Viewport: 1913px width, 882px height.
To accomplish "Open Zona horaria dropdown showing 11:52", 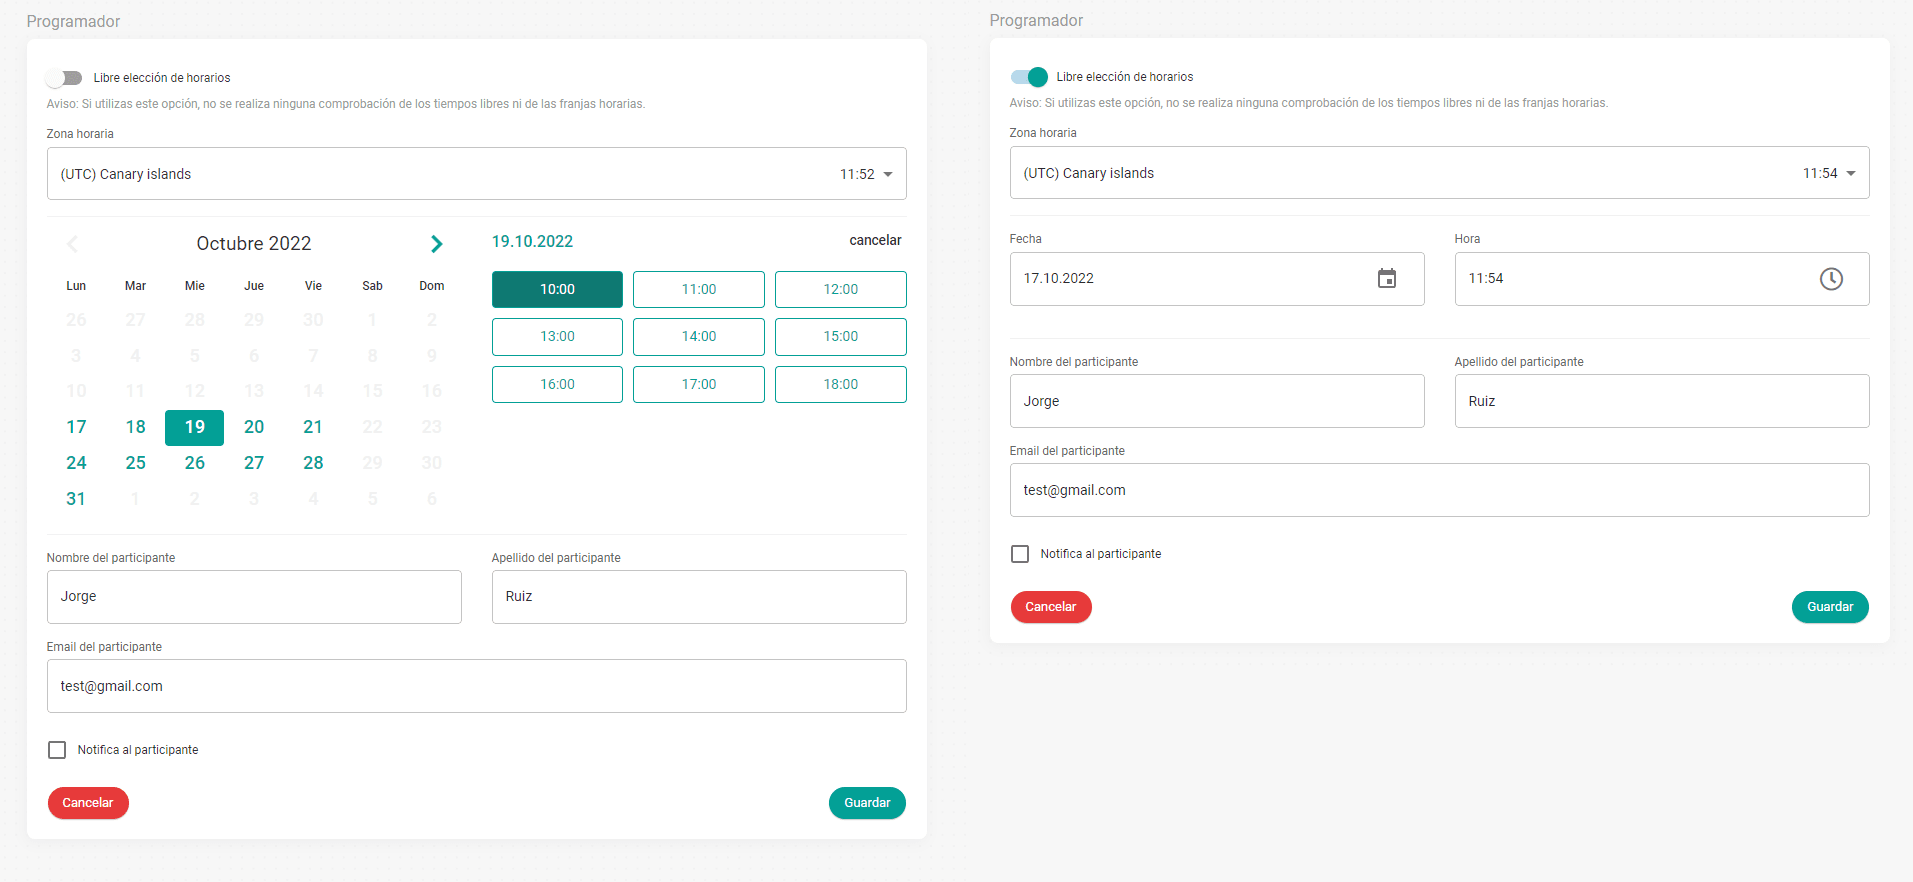I will coord(476,174).
